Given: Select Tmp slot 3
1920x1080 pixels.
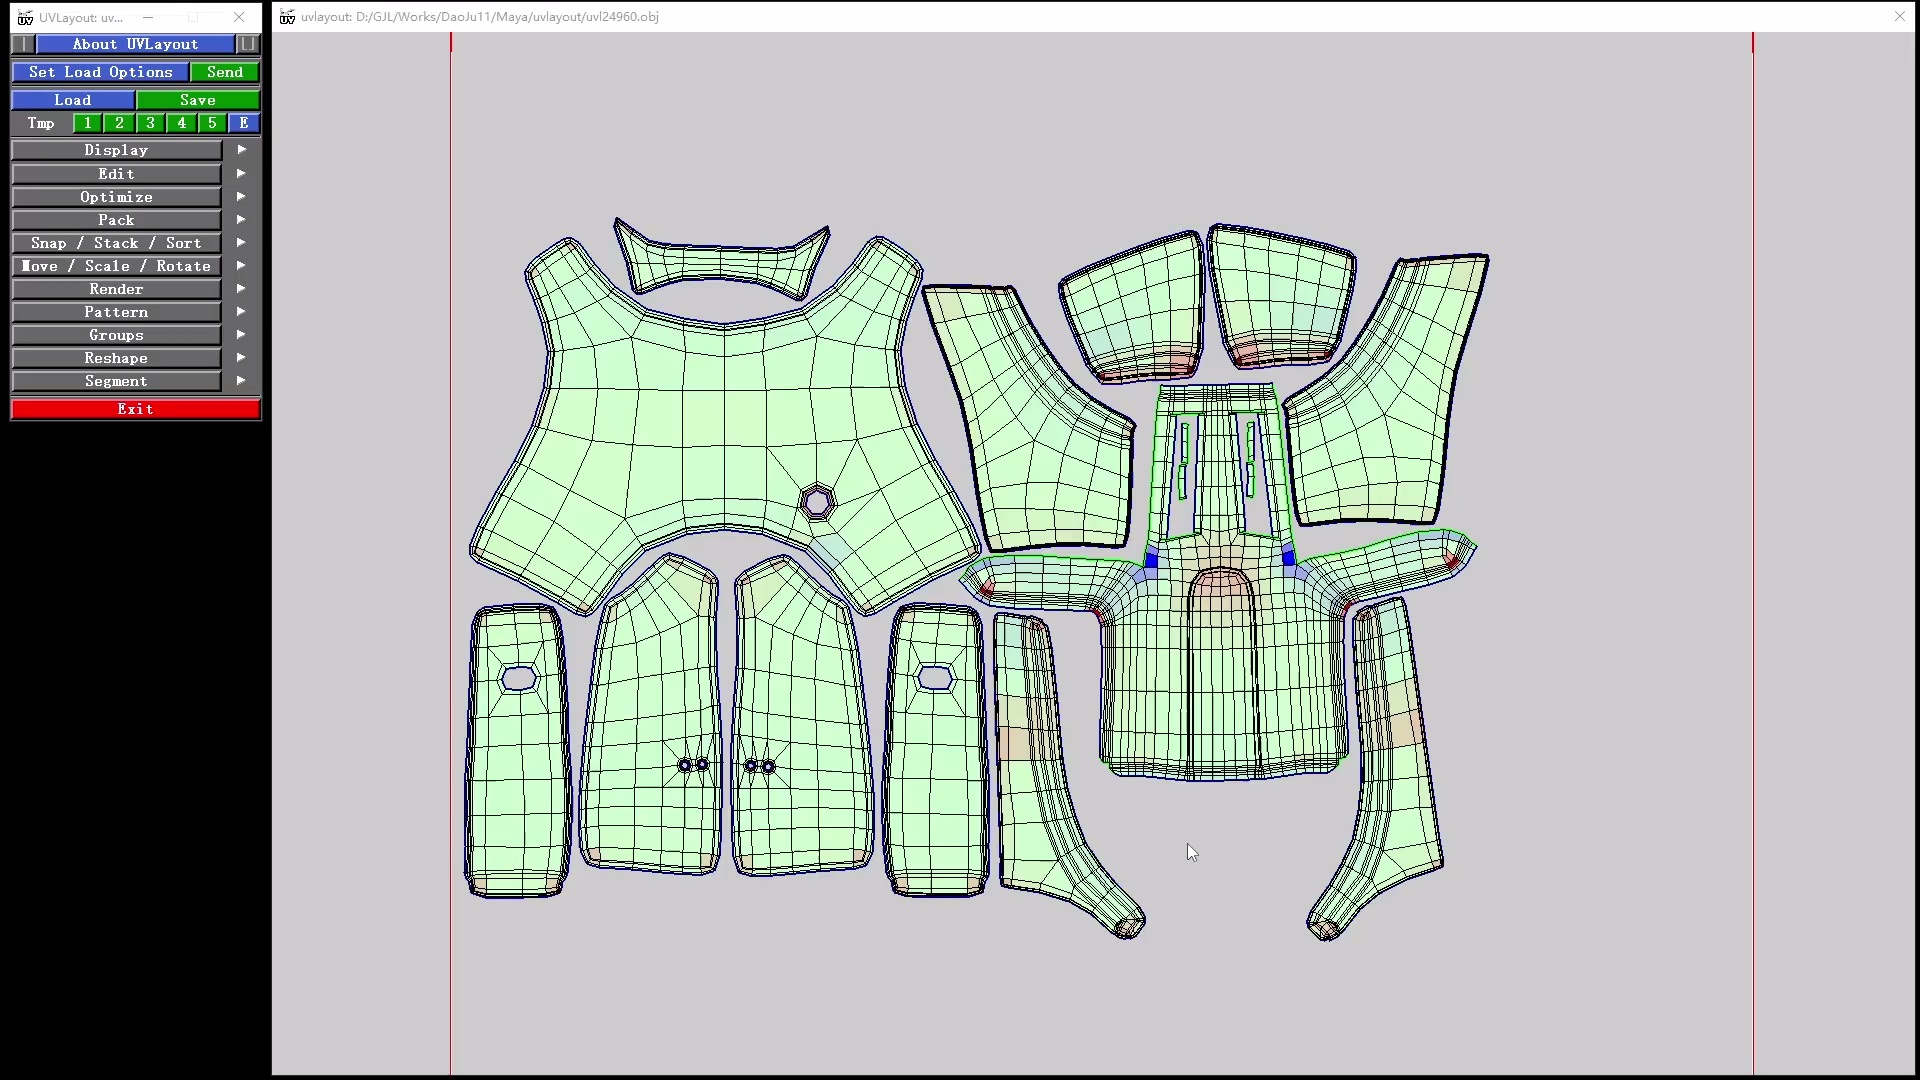Looking at the screenshot, I should [150, 123].
